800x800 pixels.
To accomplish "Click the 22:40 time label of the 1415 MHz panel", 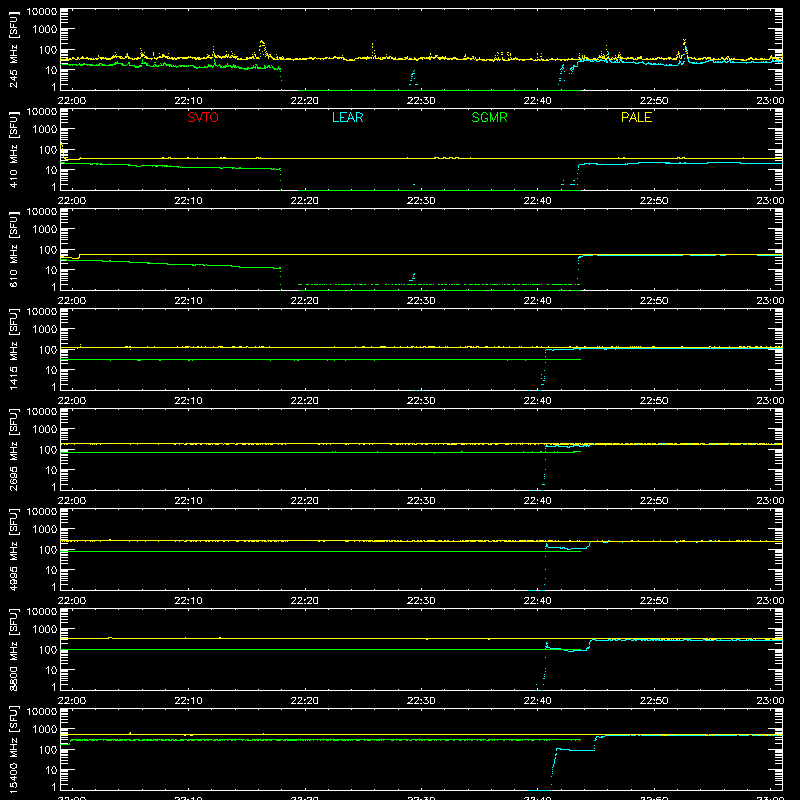I will [x=537, y=401].
